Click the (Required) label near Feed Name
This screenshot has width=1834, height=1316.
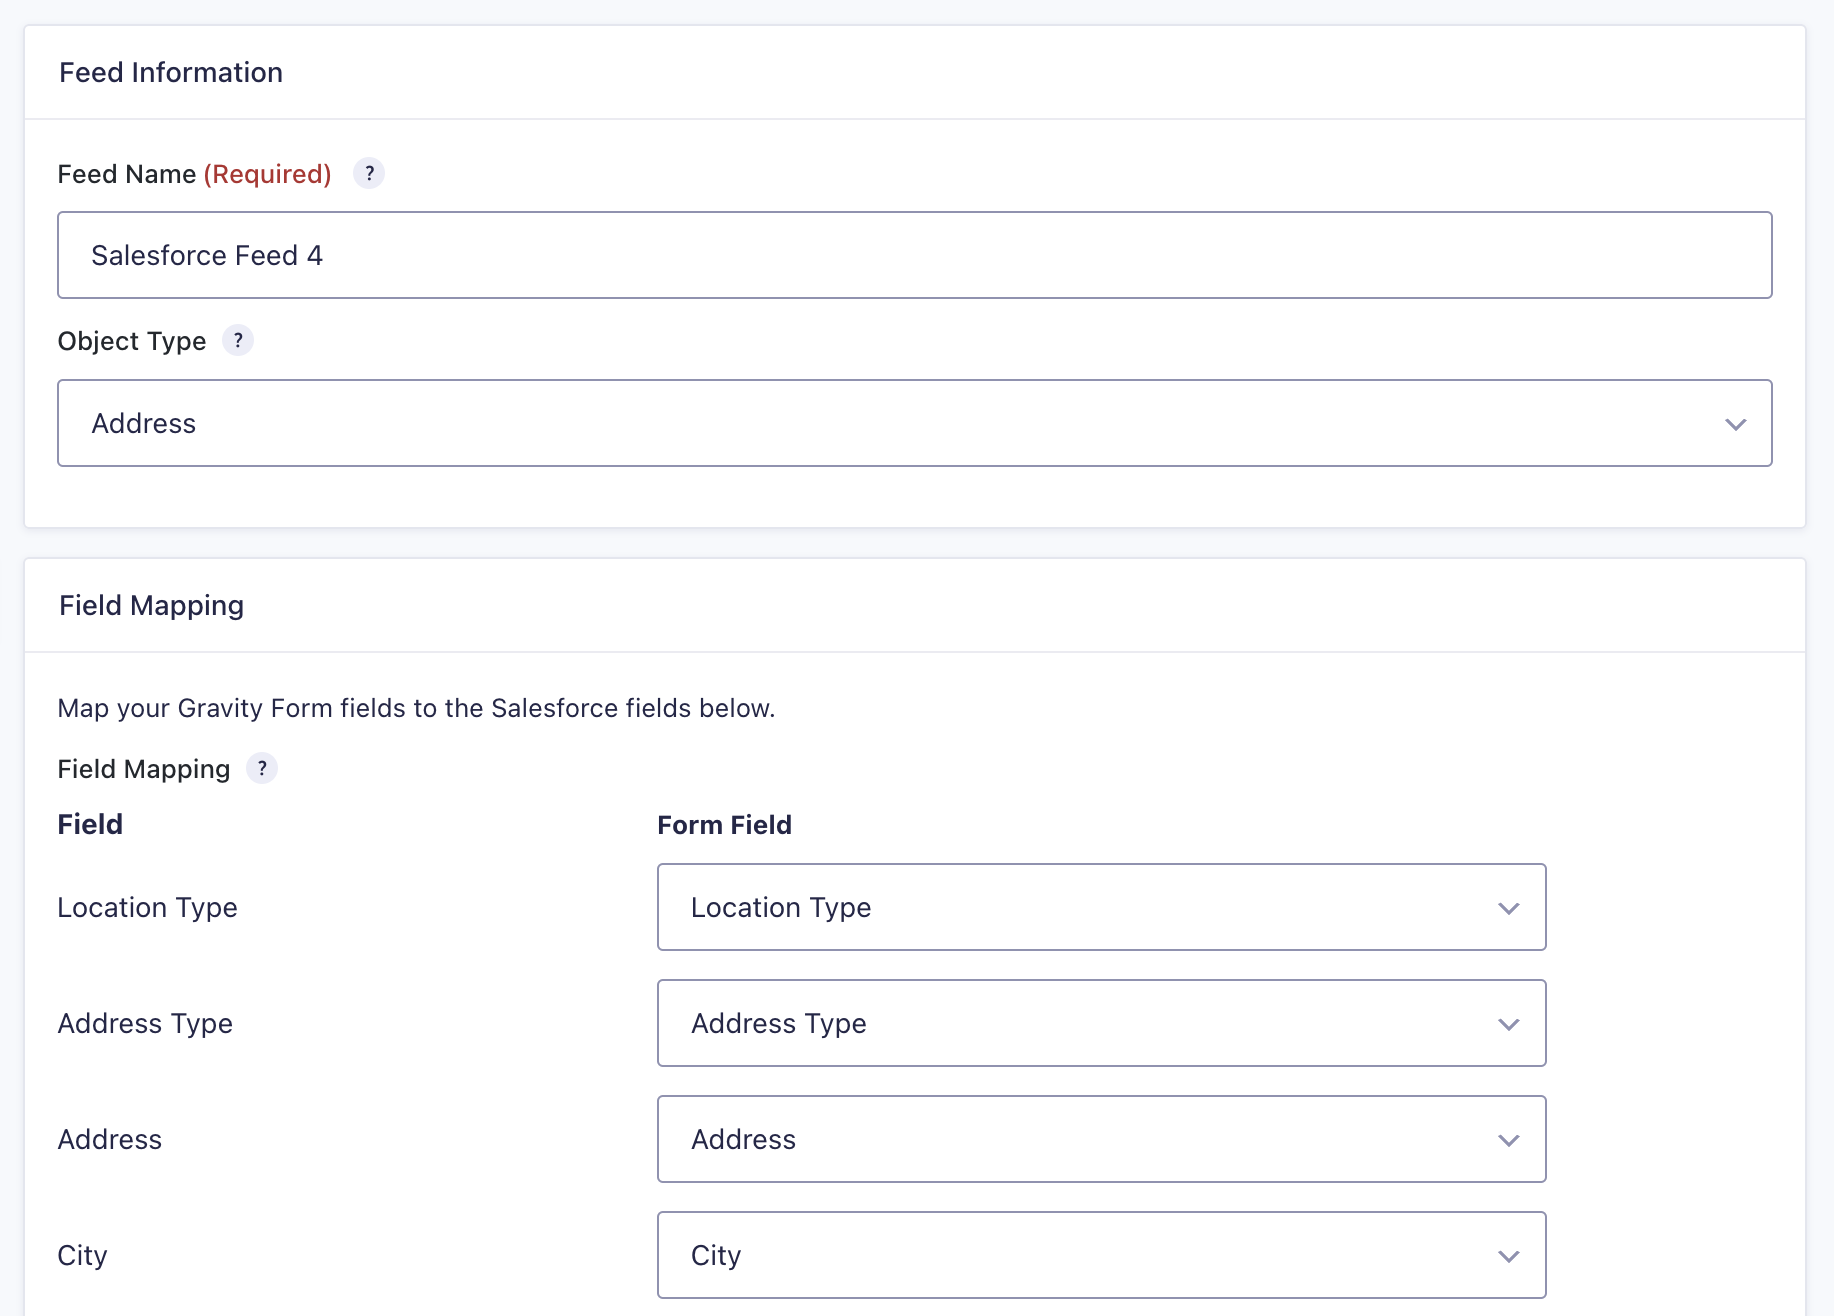tap(267, 173)
